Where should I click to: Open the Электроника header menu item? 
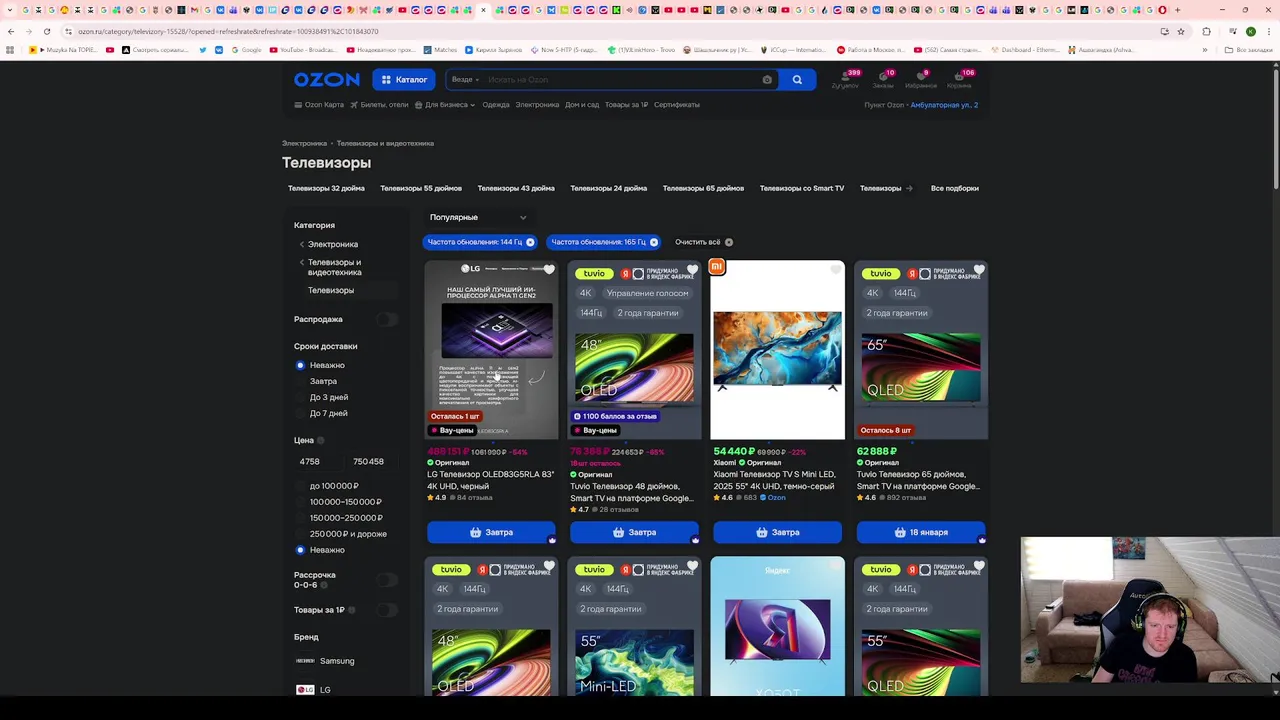point(537,105)
